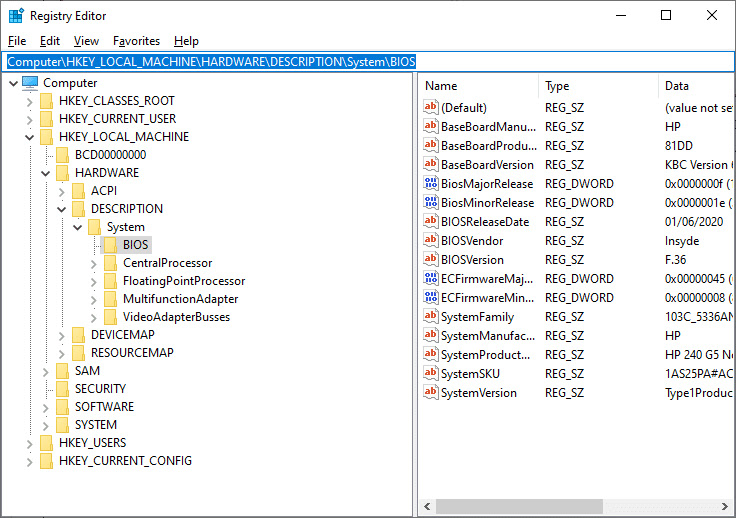Collapse the HKEY_LOCAL_MACHINE key
736x518 pixels.
[30, 137]
